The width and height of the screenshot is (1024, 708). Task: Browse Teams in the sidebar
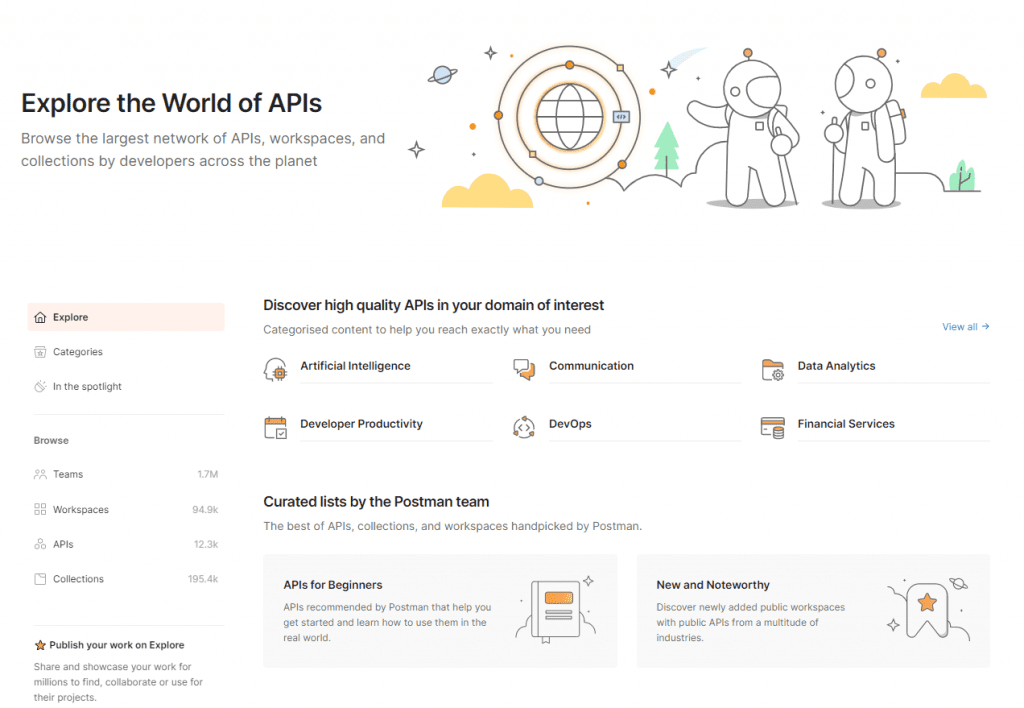pos(126,474)
